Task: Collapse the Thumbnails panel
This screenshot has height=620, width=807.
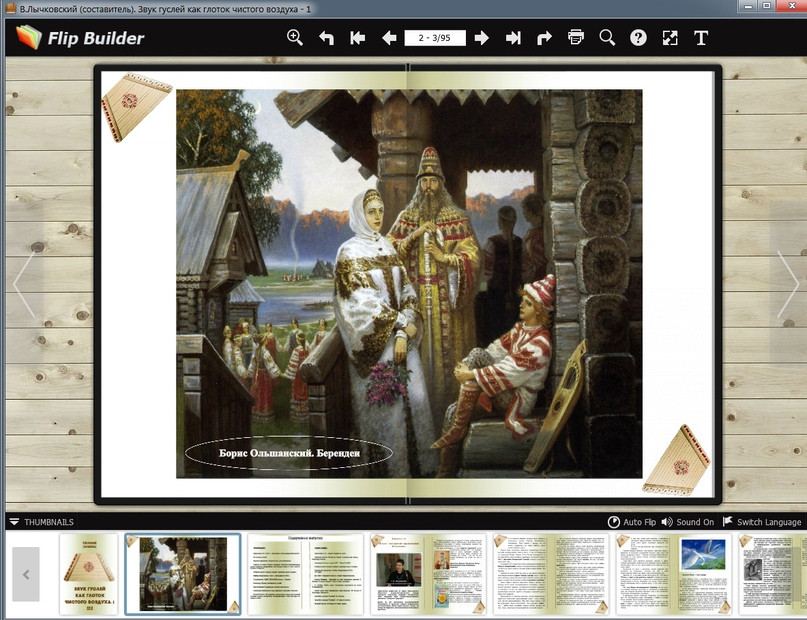Action: (x=14, y=522)
